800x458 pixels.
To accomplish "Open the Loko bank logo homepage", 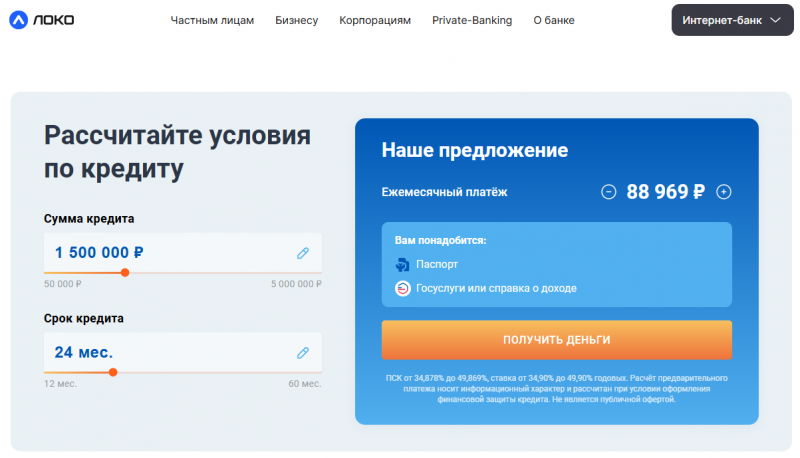I will pyautogui.click(x=42, y=20).
